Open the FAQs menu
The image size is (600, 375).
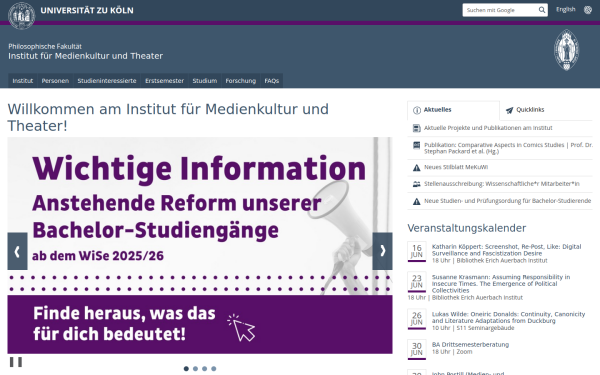coord(272,81)
